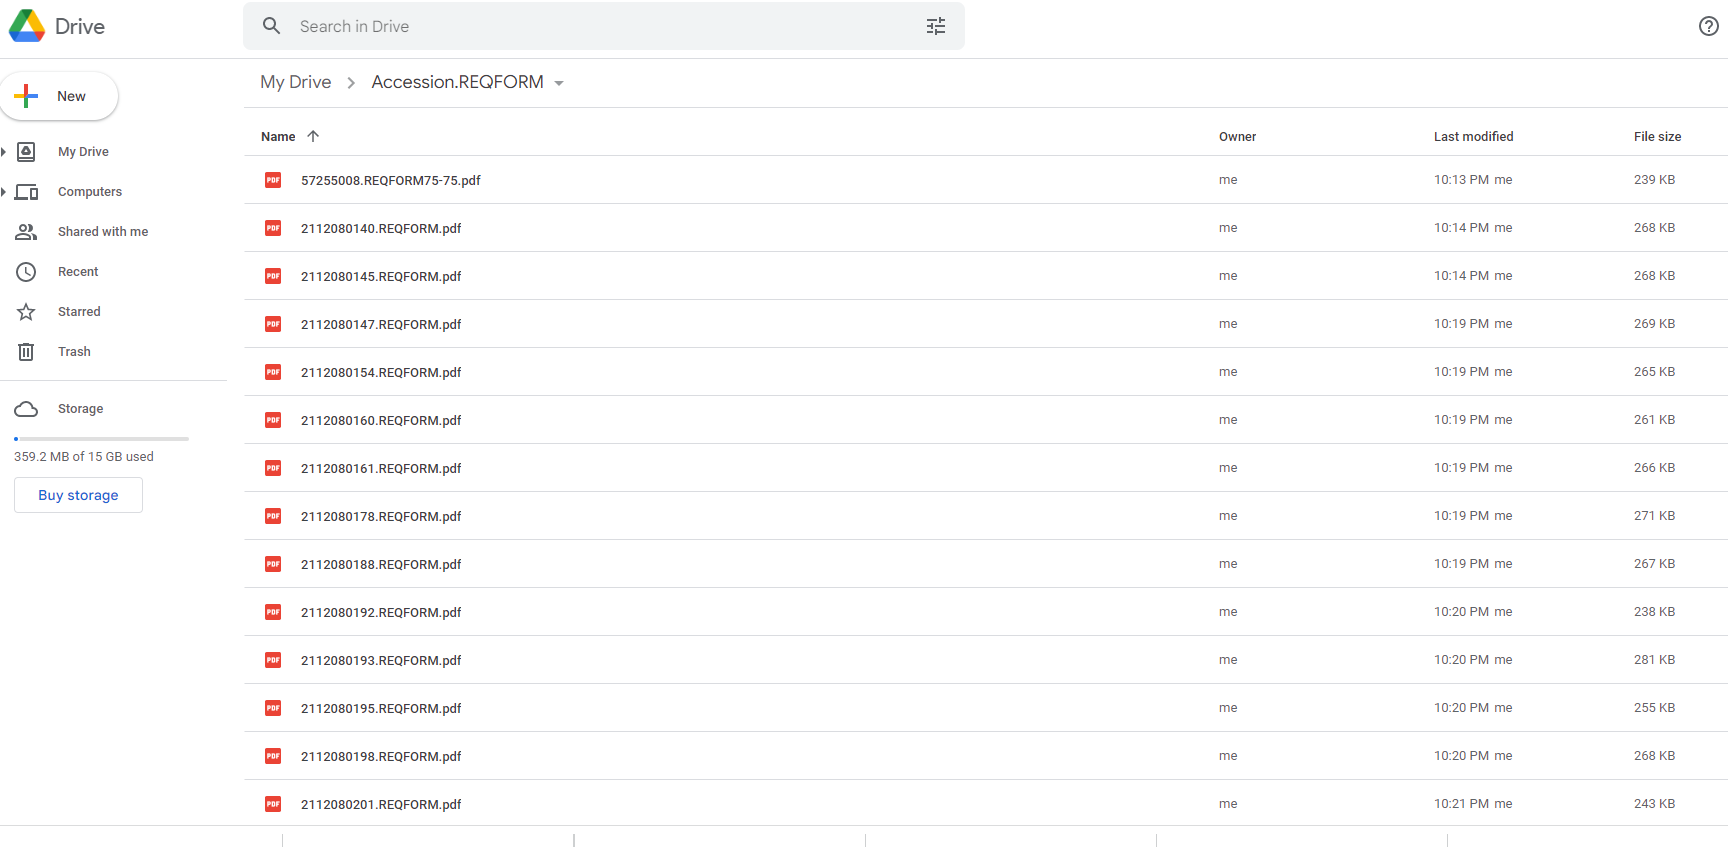Open Recent files
The image size is (1728, 847).
coord(78,272)
